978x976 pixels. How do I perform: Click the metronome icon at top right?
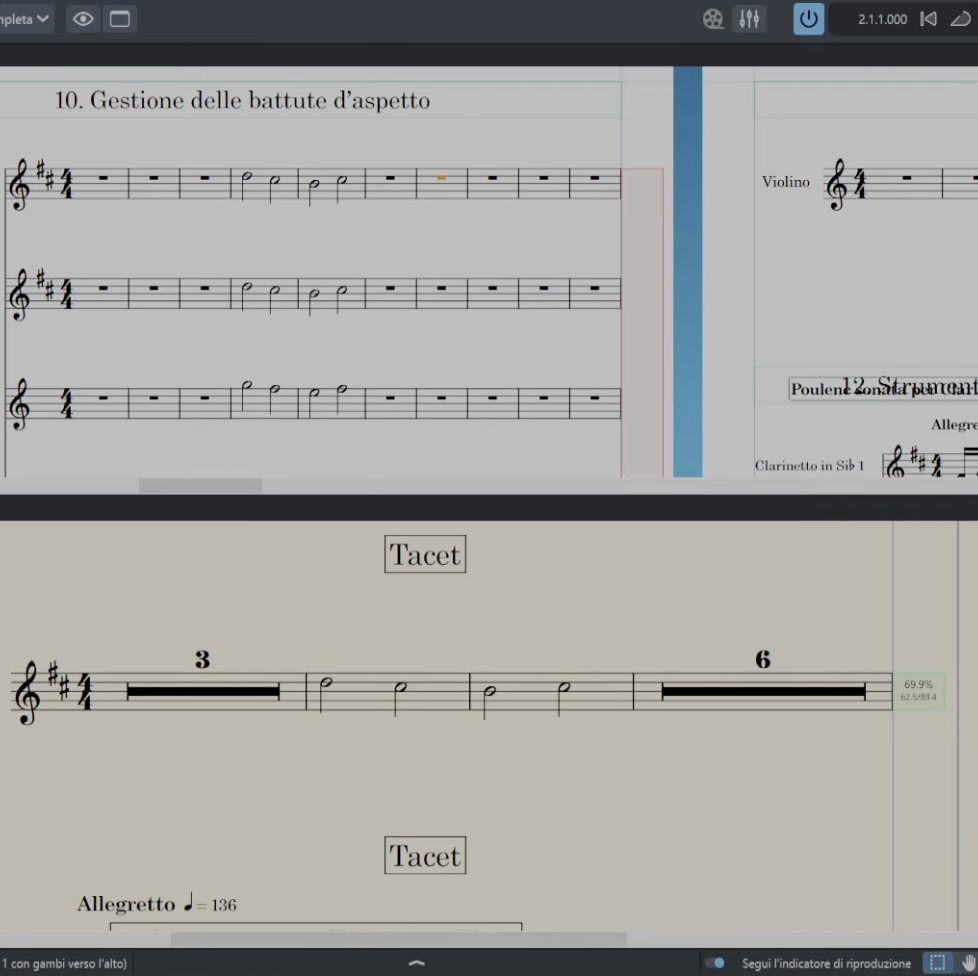pyautogui.click(x=960, y=19)
